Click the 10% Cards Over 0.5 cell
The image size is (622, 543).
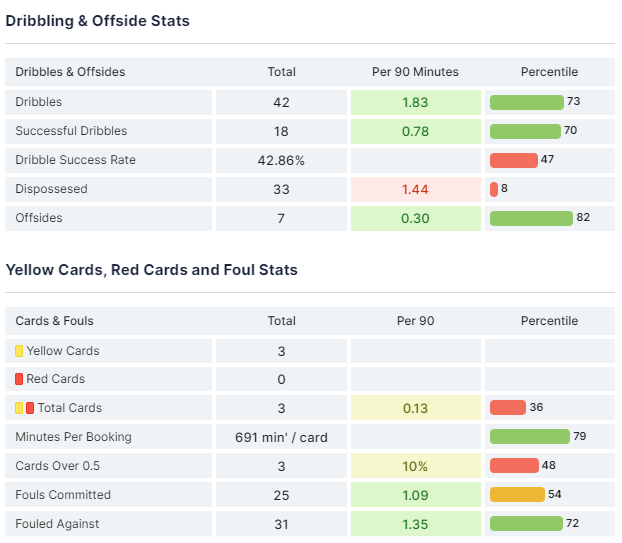[415, 466]
